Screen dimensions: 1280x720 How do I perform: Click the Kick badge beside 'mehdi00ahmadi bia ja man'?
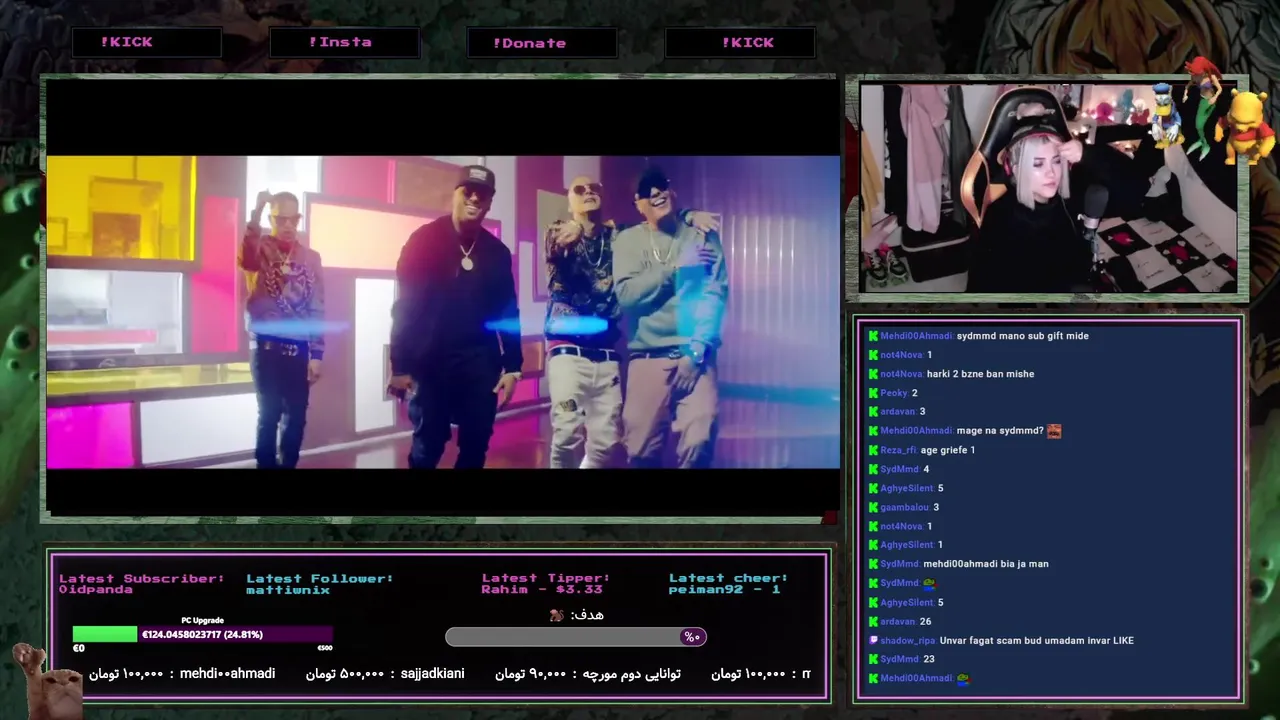point(873,564)
